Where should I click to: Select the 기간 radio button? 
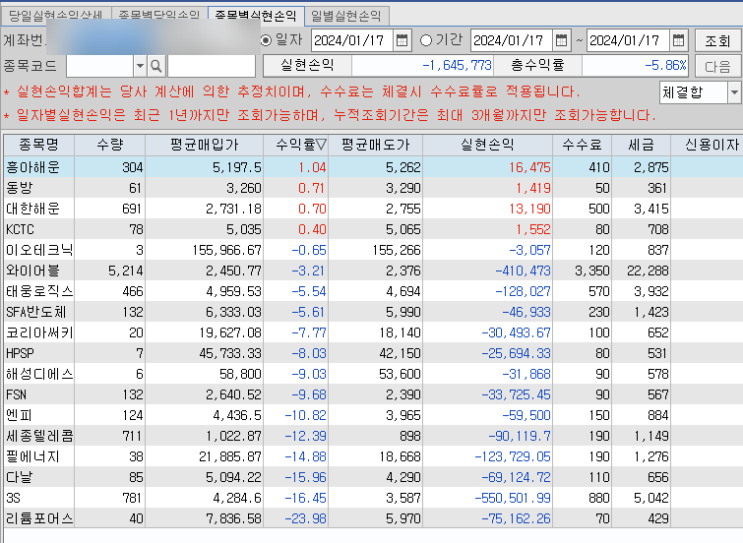426,41
